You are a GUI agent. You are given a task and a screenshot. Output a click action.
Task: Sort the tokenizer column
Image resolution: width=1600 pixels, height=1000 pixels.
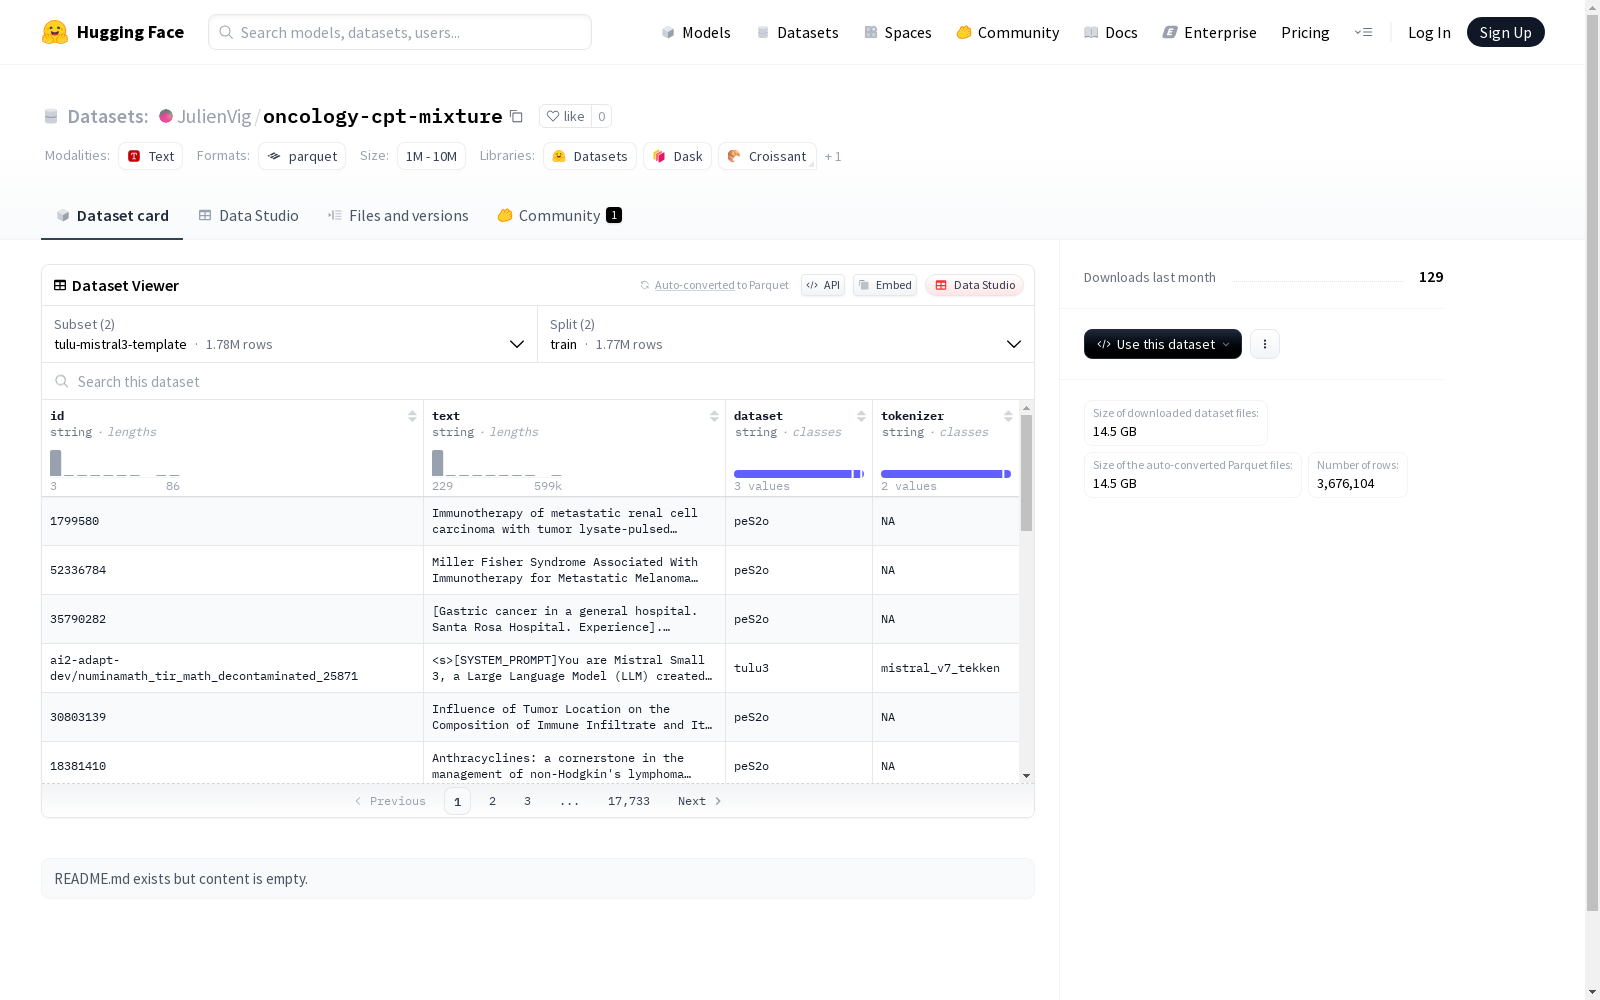(1008, 416)
